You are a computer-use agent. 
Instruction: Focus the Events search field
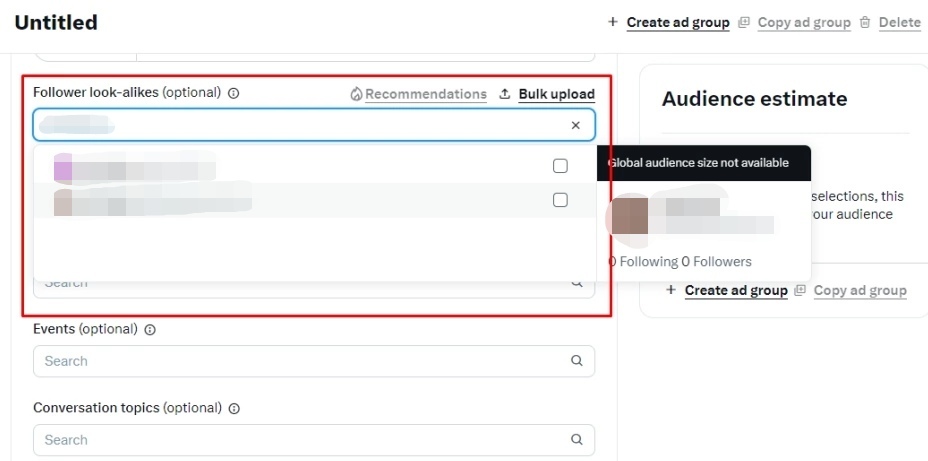click(314, 361)
